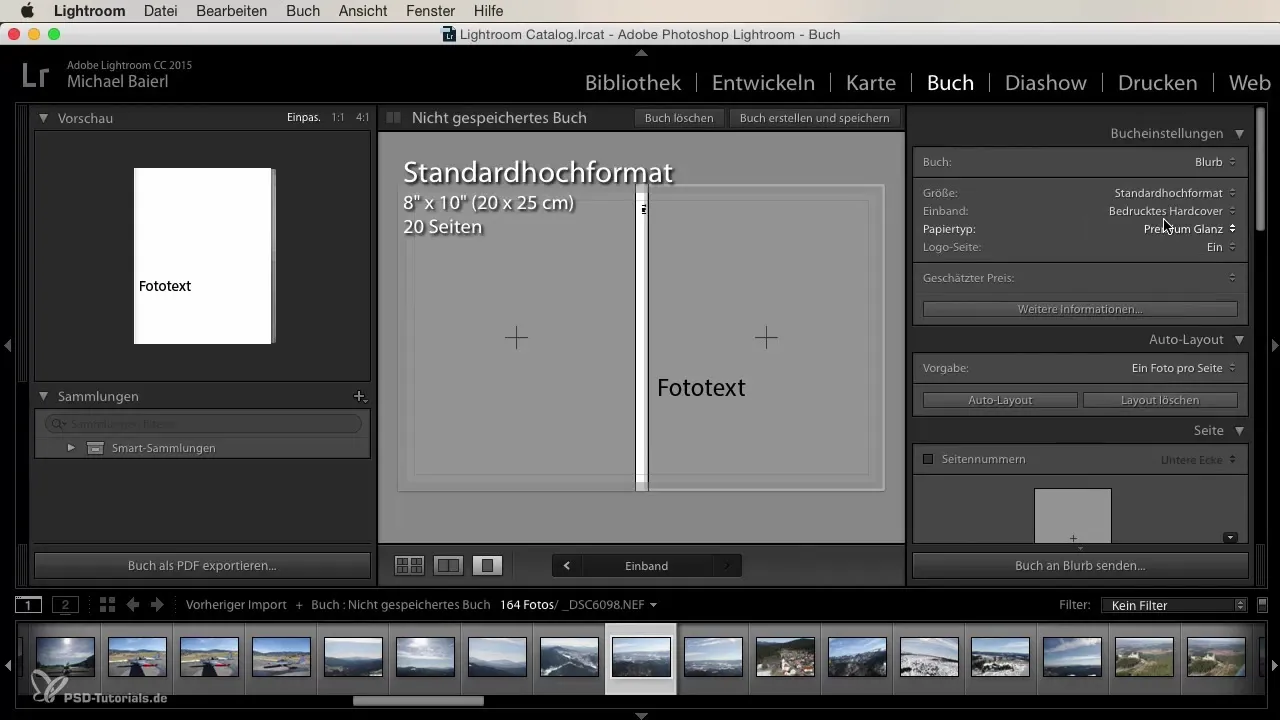This screenshot has height=720, width=1280.
Task: Open the Geschätzter Preis currency dropdown
Action: point(1232,278)
